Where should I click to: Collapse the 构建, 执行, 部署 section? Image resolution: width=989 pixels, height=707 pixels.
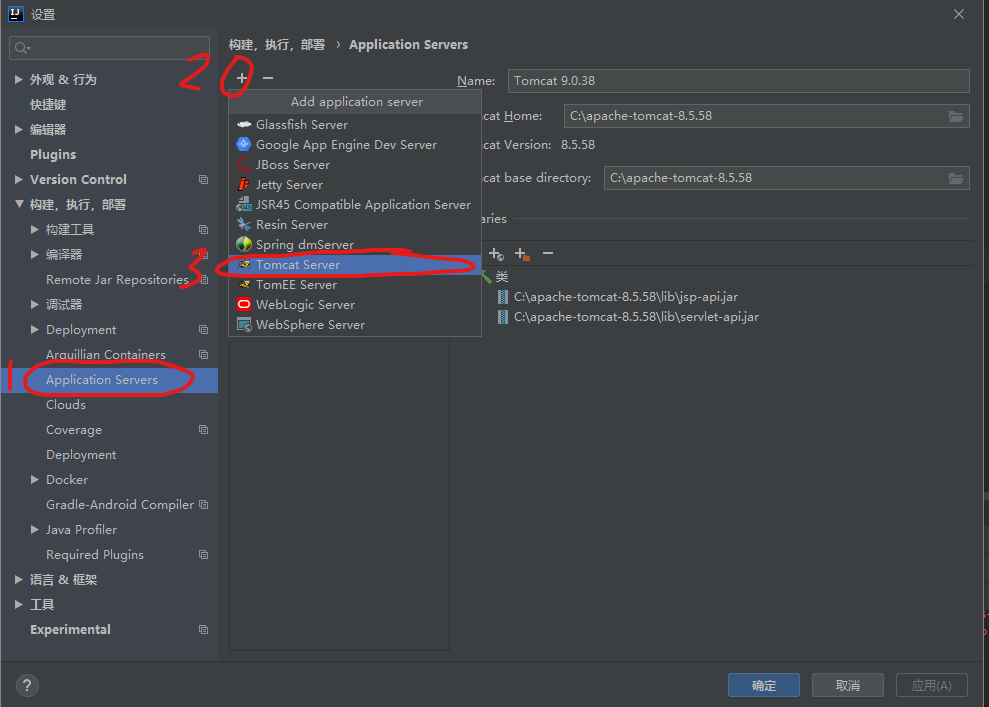coord(19,204)
